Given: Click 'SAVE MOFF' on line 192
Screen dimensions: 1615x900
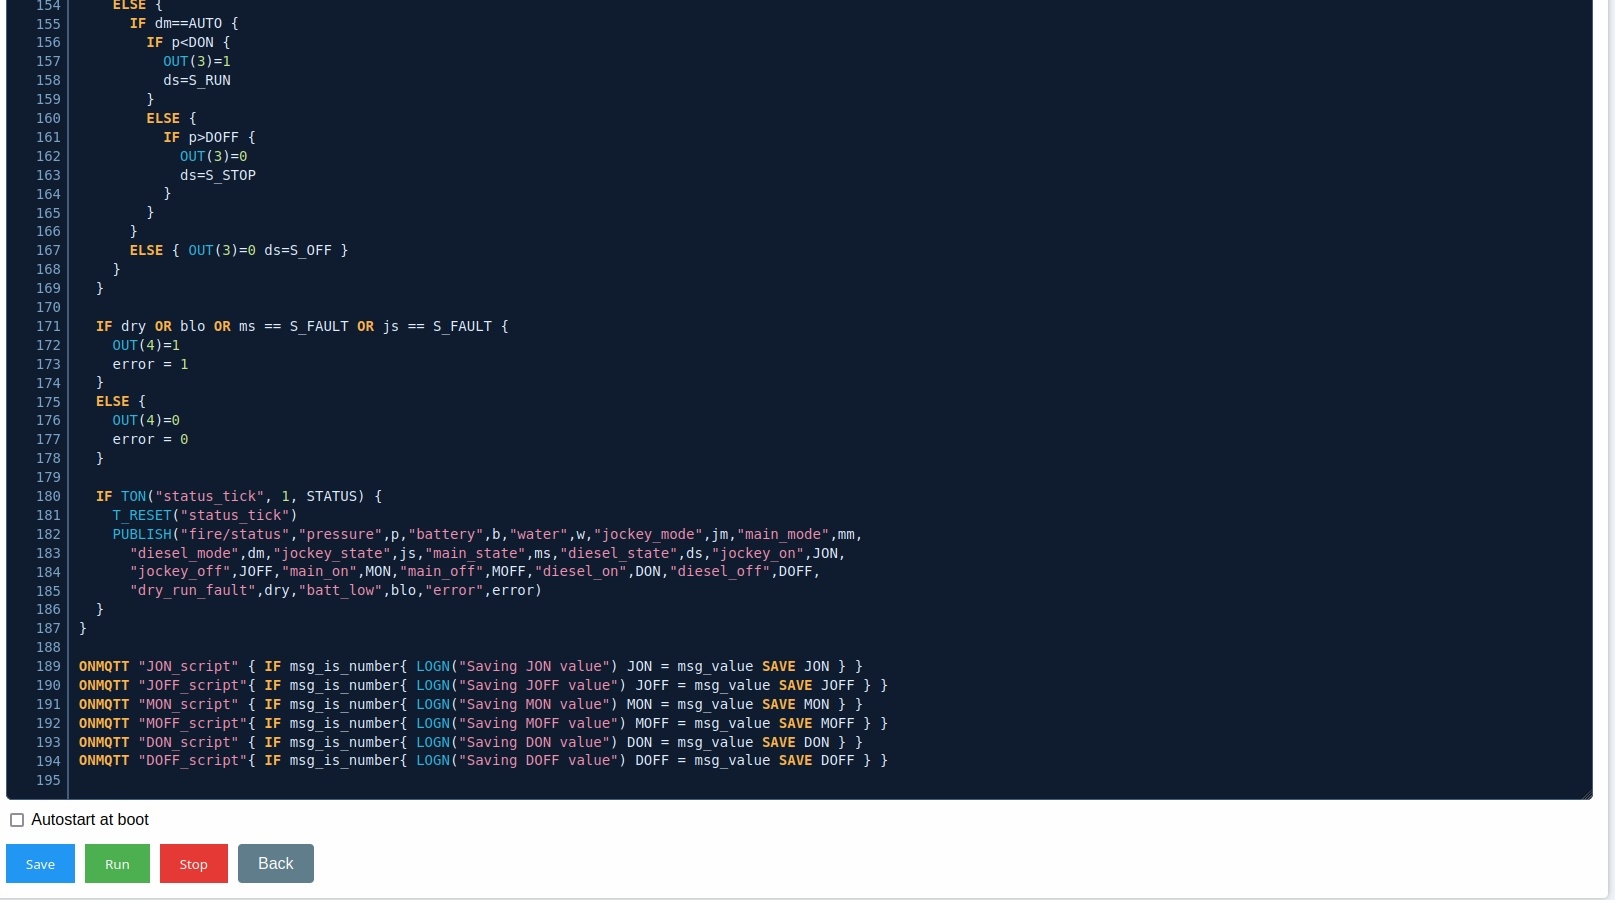Looking at the screenshot, I should pos(818,723).
